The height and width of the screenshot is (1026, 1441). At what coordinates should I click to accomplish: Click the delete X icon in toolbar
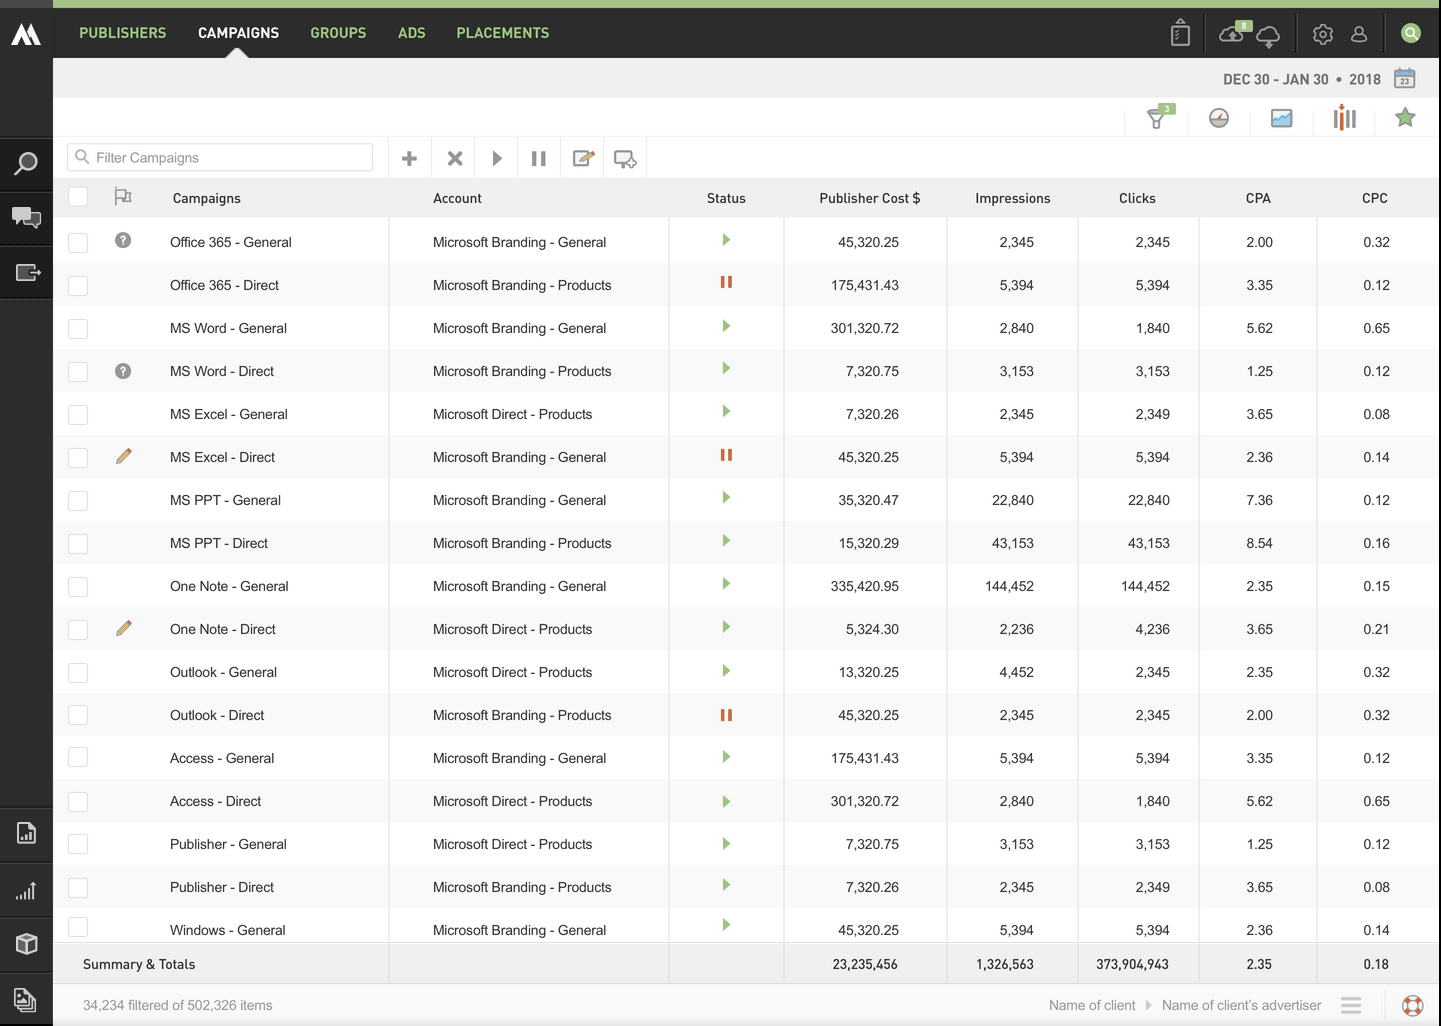pyautogui.click(x=455, y=158)
